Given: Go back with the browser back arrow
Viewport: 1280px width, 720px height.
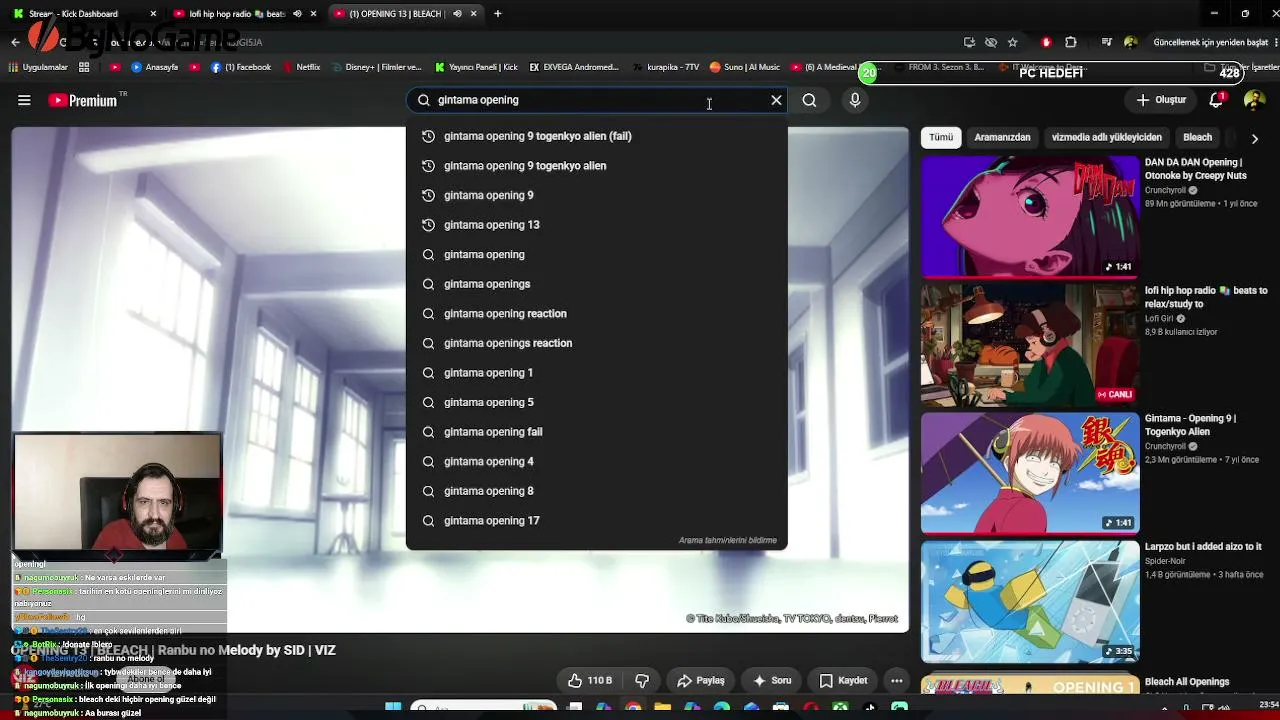Looking at the screenshot, I should click(x=15, y=42).
